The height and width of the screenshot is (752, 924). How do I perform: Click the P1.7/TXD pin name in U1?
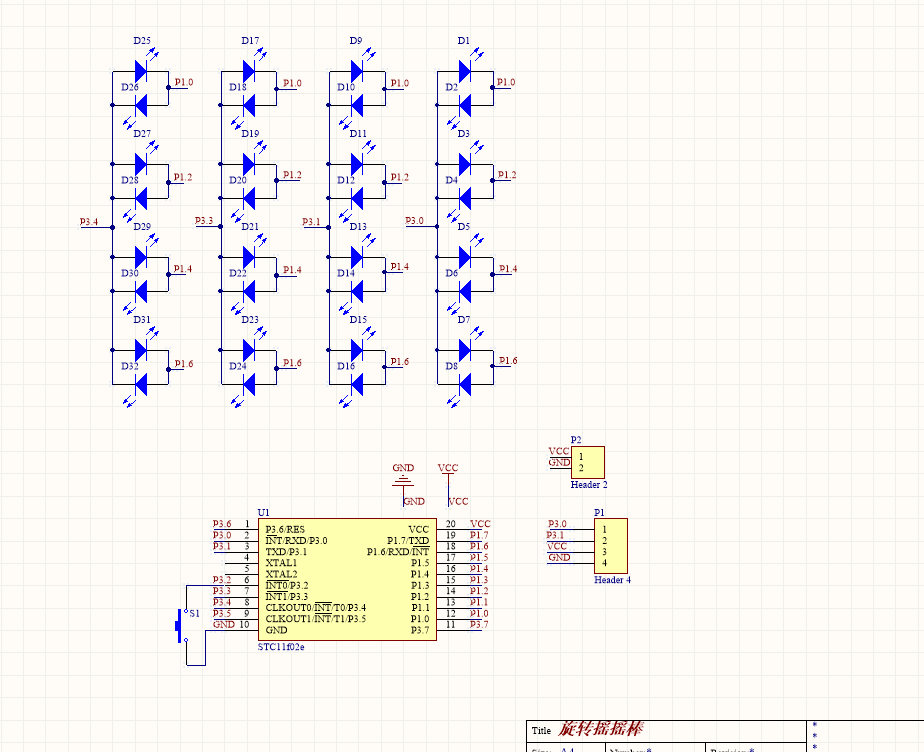pyautogui.click(x=408, y=540)
